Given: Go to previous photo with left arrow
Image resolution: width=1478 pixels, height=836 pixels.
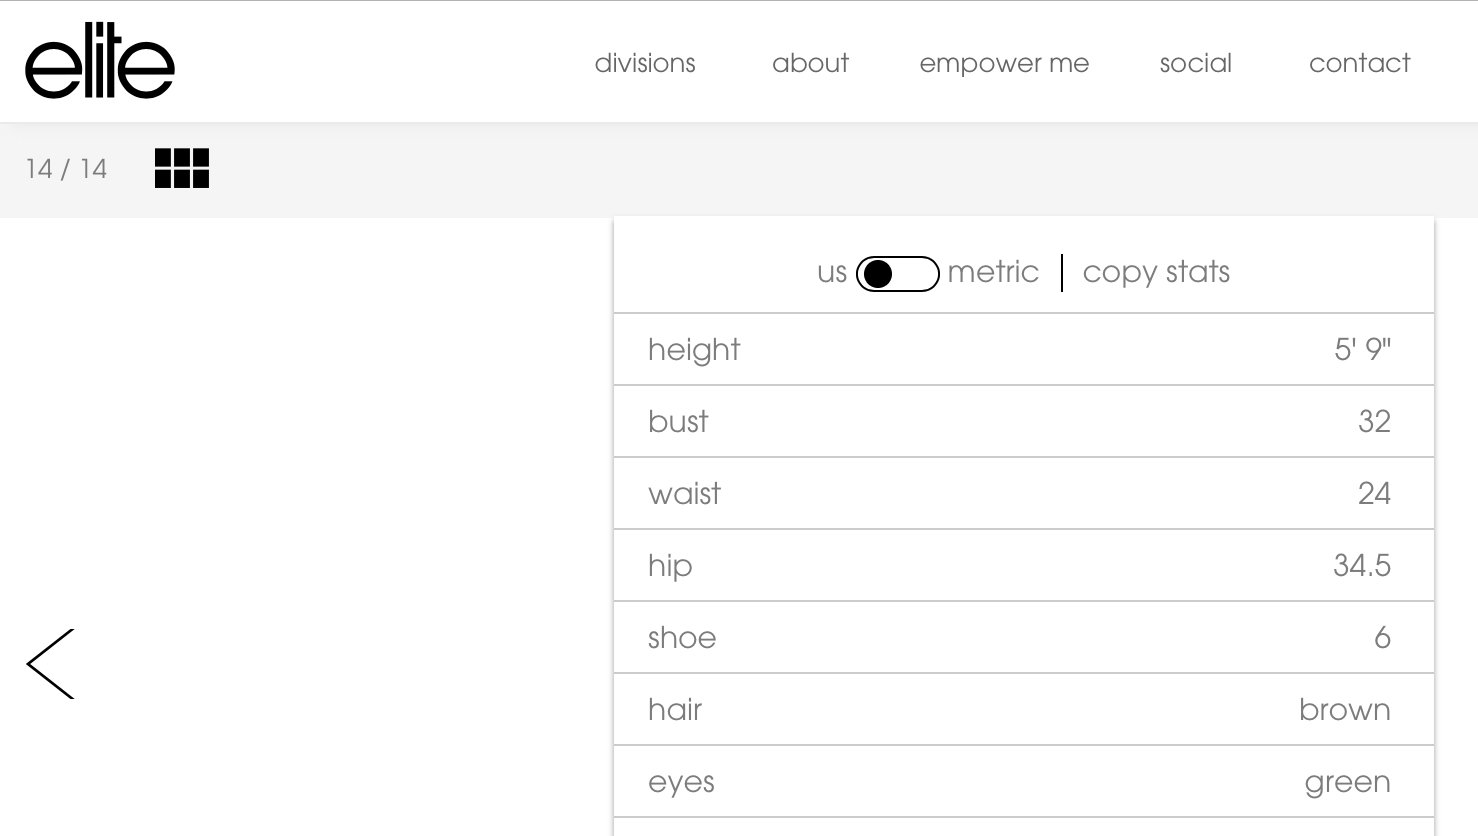Looking at the screenshot, I should coord(51,664).
